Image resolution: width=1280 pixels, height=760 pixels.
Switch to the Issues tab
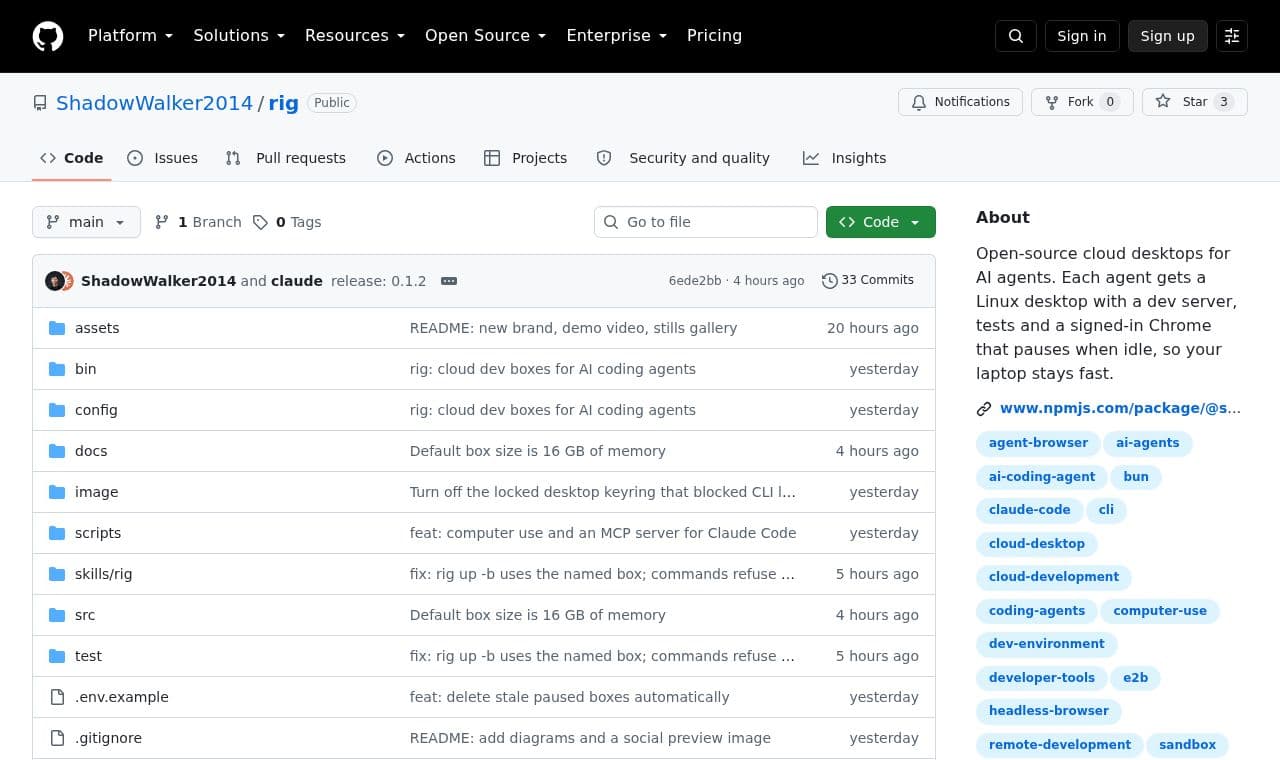pos(163,158)
